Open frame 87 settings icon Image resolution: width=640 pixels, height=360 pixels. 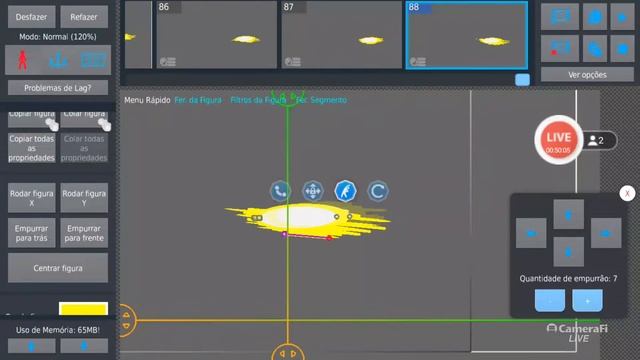293,62
